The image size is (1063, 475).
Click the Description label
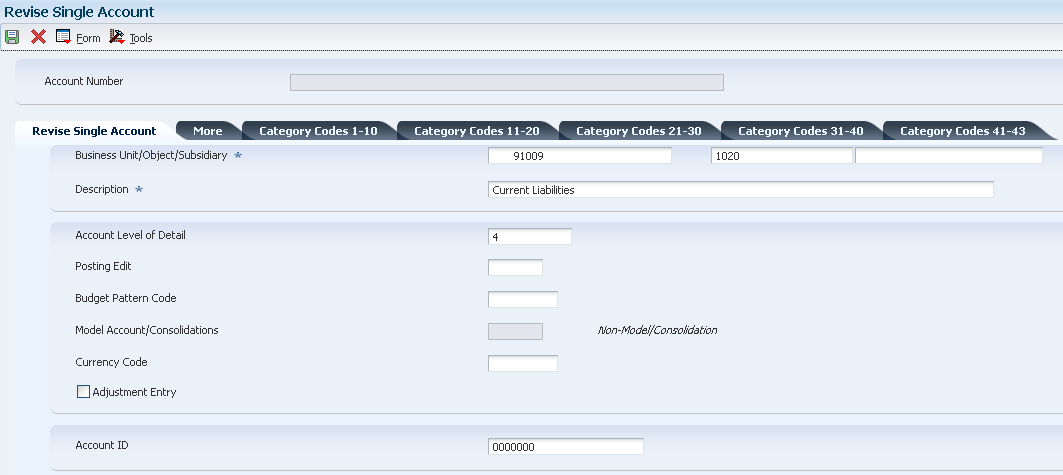point(102,189)
